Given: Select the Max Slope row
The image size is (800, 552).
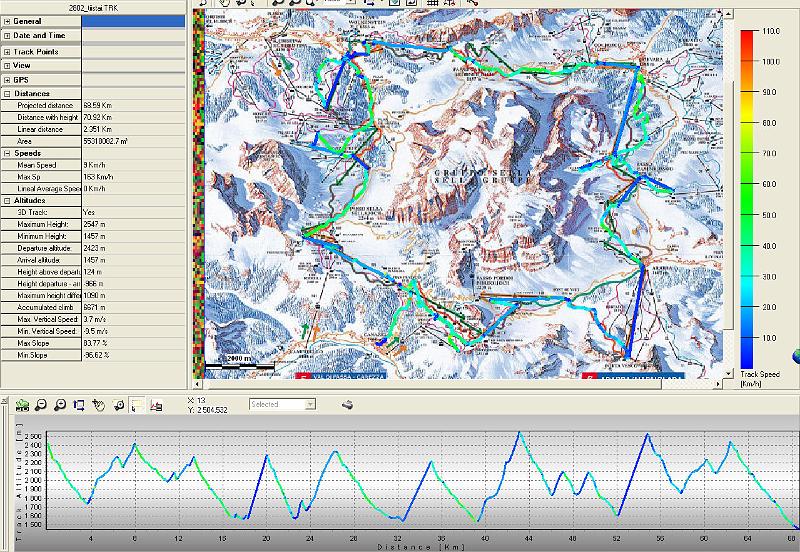Looking at the screenshot, I should (93, 343).
